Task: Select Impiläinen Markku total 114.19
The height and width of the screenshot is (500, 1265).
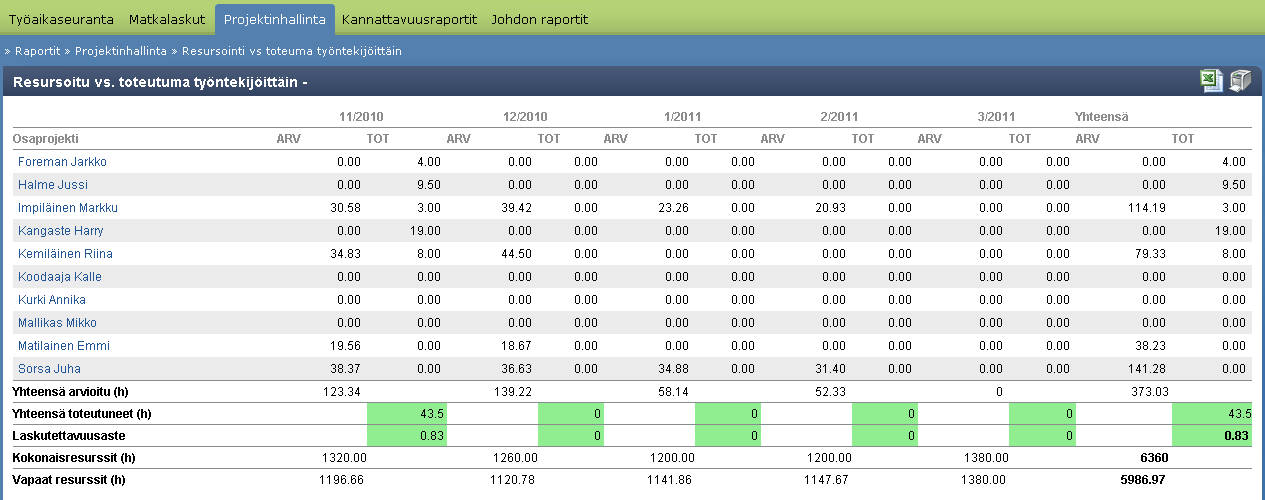Action: point(1147,208)
